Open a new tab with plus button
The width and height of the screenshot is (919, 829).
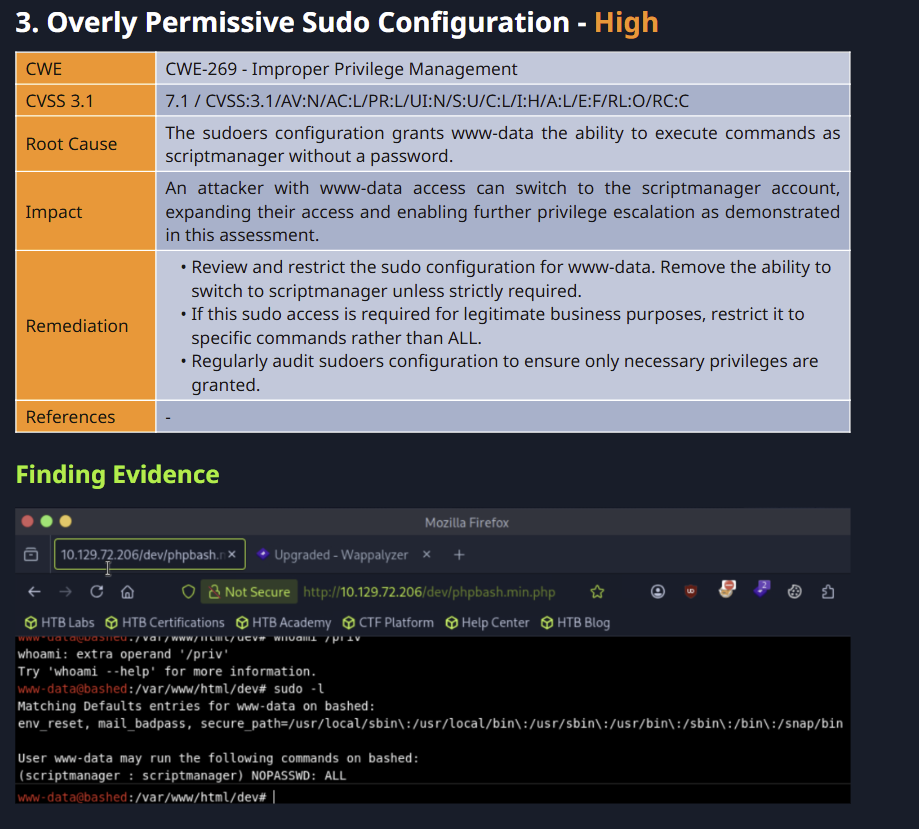(x=459, y=555)
